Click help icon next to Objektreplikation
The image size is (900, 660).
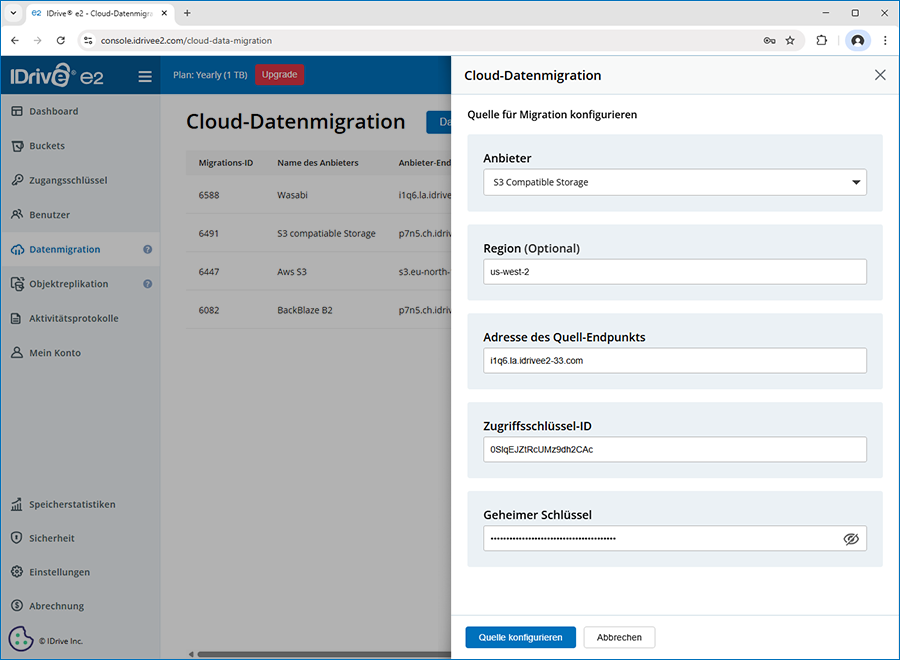click(x=147, y=284)
